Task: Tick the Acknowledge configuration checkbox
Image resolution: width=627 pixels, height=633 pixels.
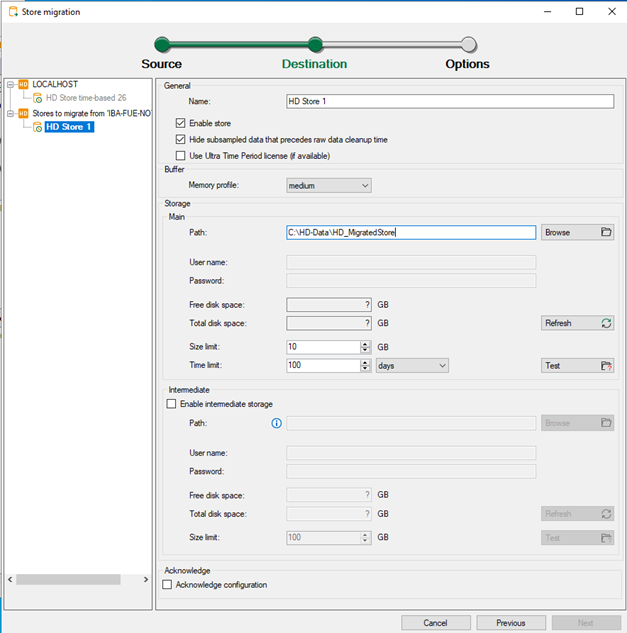Action: (168, 585)
